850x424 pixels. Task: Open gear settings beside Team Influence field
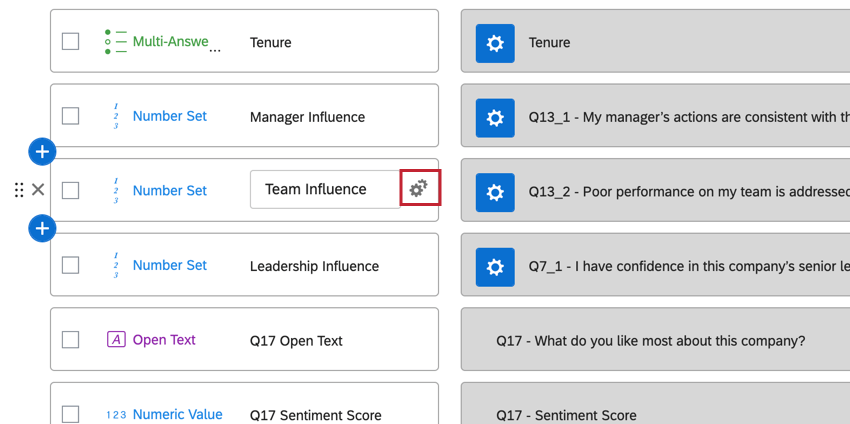point(419,188)
